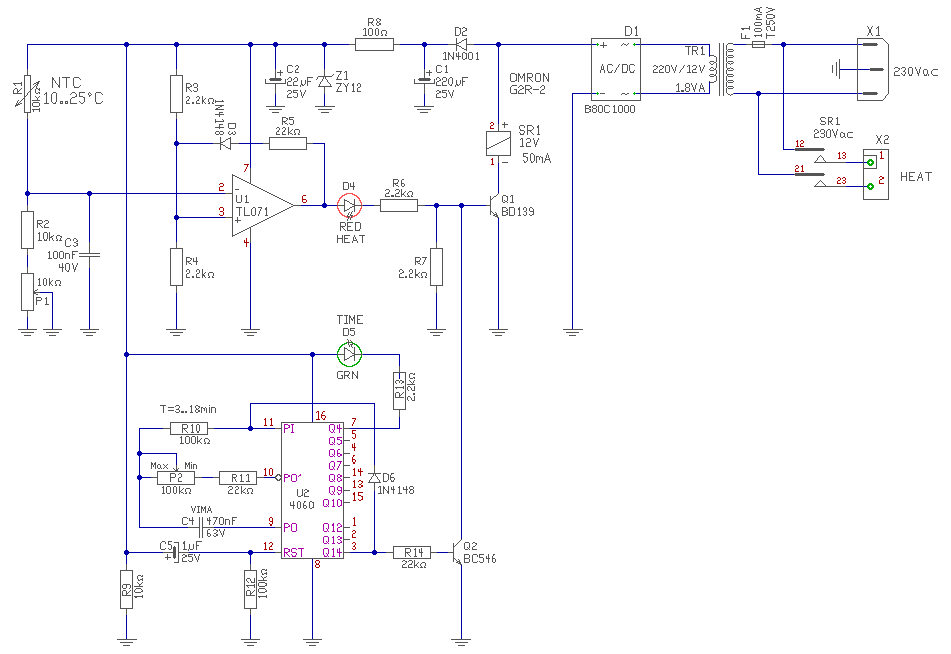
Task: Select the U2 4060 counter IC
Action: (x=312, y=490)
